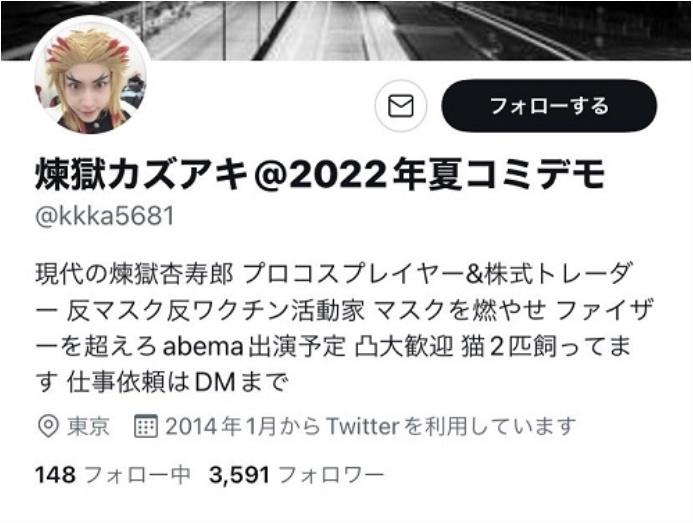The width and height of the screenshot is (693, 523).
Task: Click the 東京 location label
Action: (88, 426)
